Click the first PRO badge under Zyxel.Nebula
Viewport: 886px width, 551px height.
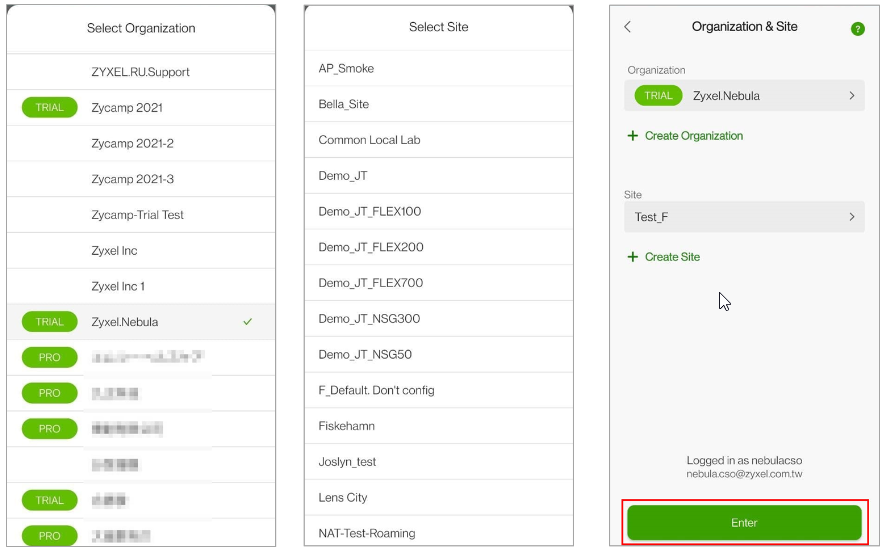pyautogui.click(x=49, y=357)
